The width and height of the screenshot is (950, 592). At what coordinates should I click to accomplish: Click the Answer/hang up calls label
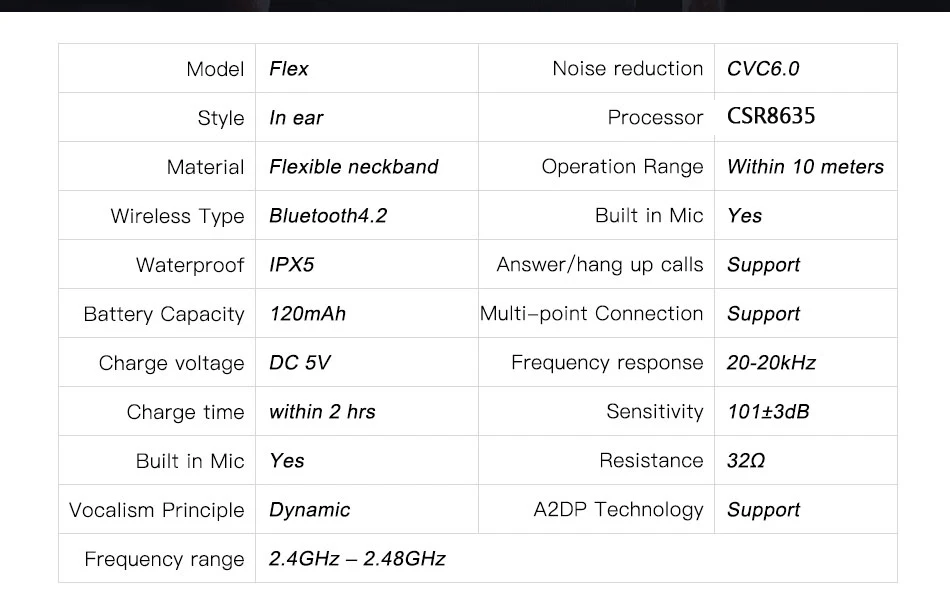tap(600, 265)
